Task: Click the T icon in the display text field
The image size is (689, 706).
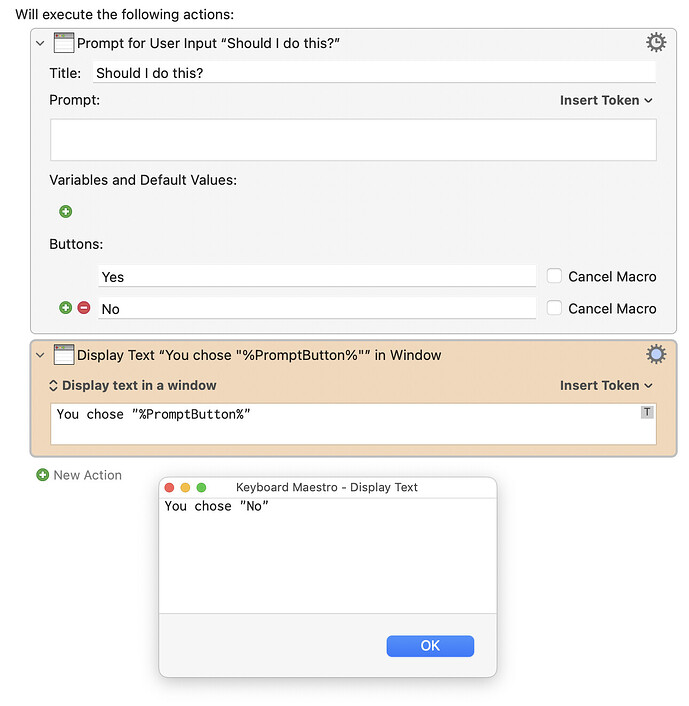Action: (647, 412)
